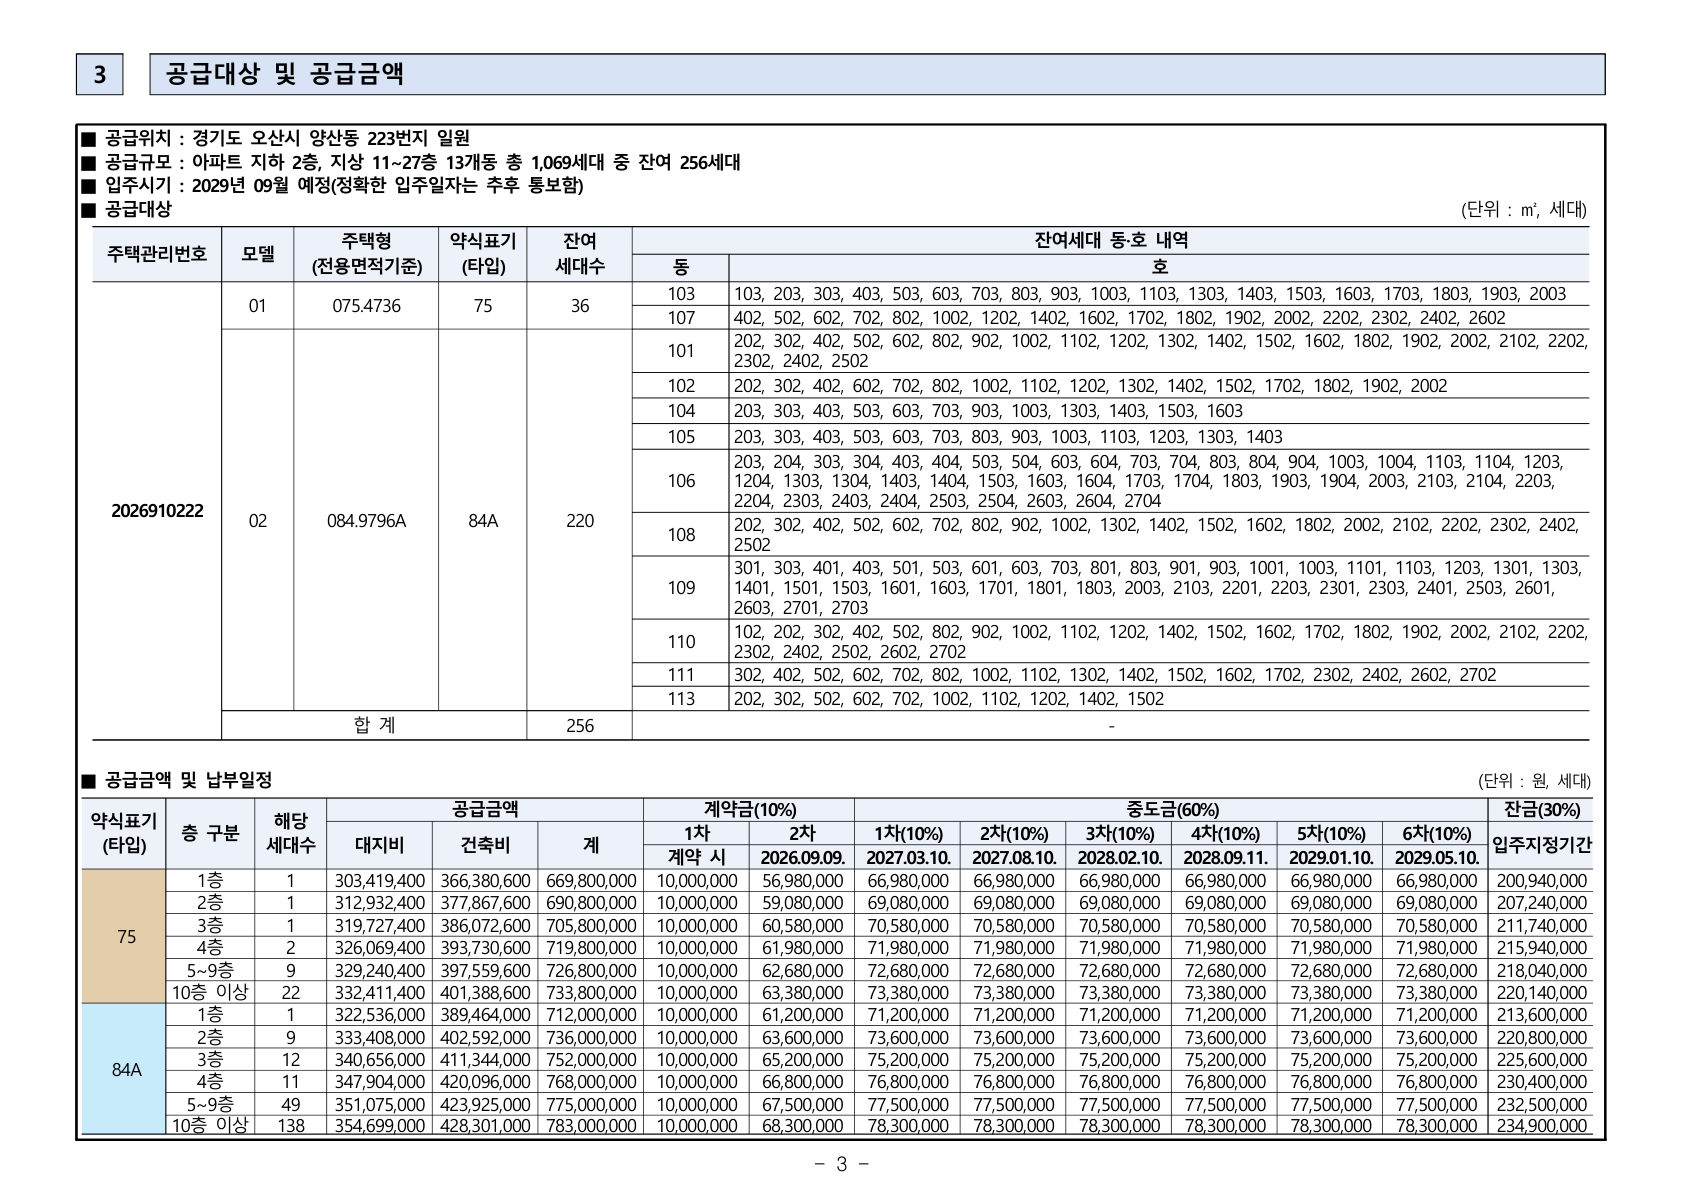Click the remaining units cell '36'
This screenshot has height=1190, width=1682.
580,306
